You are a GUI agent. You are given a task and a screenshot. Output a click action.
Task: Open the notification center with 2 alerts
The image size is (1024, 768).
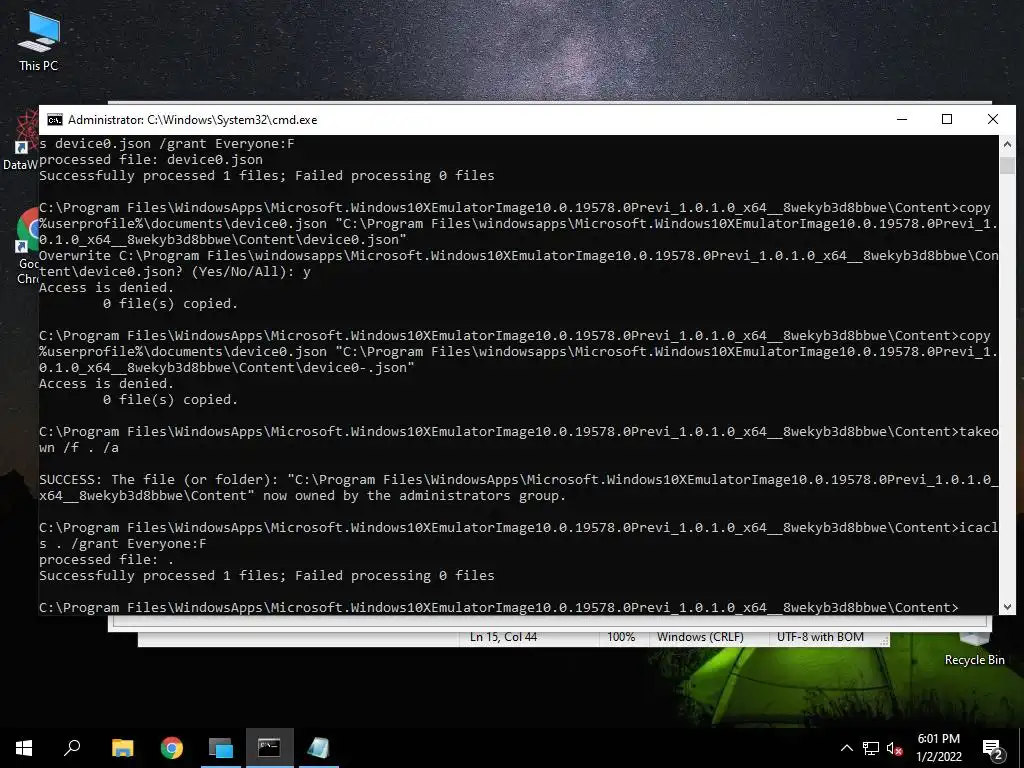tap(993, 748)
